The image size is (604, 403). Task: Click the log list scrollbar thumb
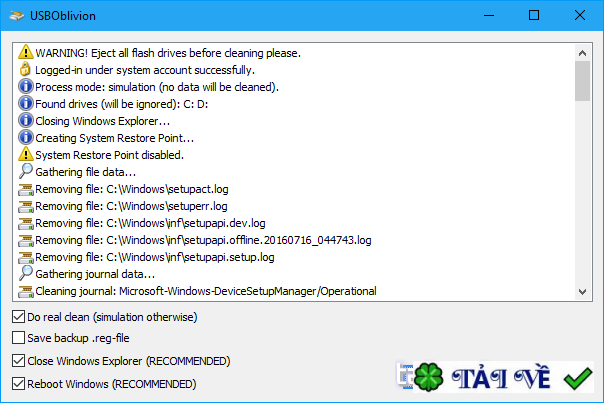point(582,81)
